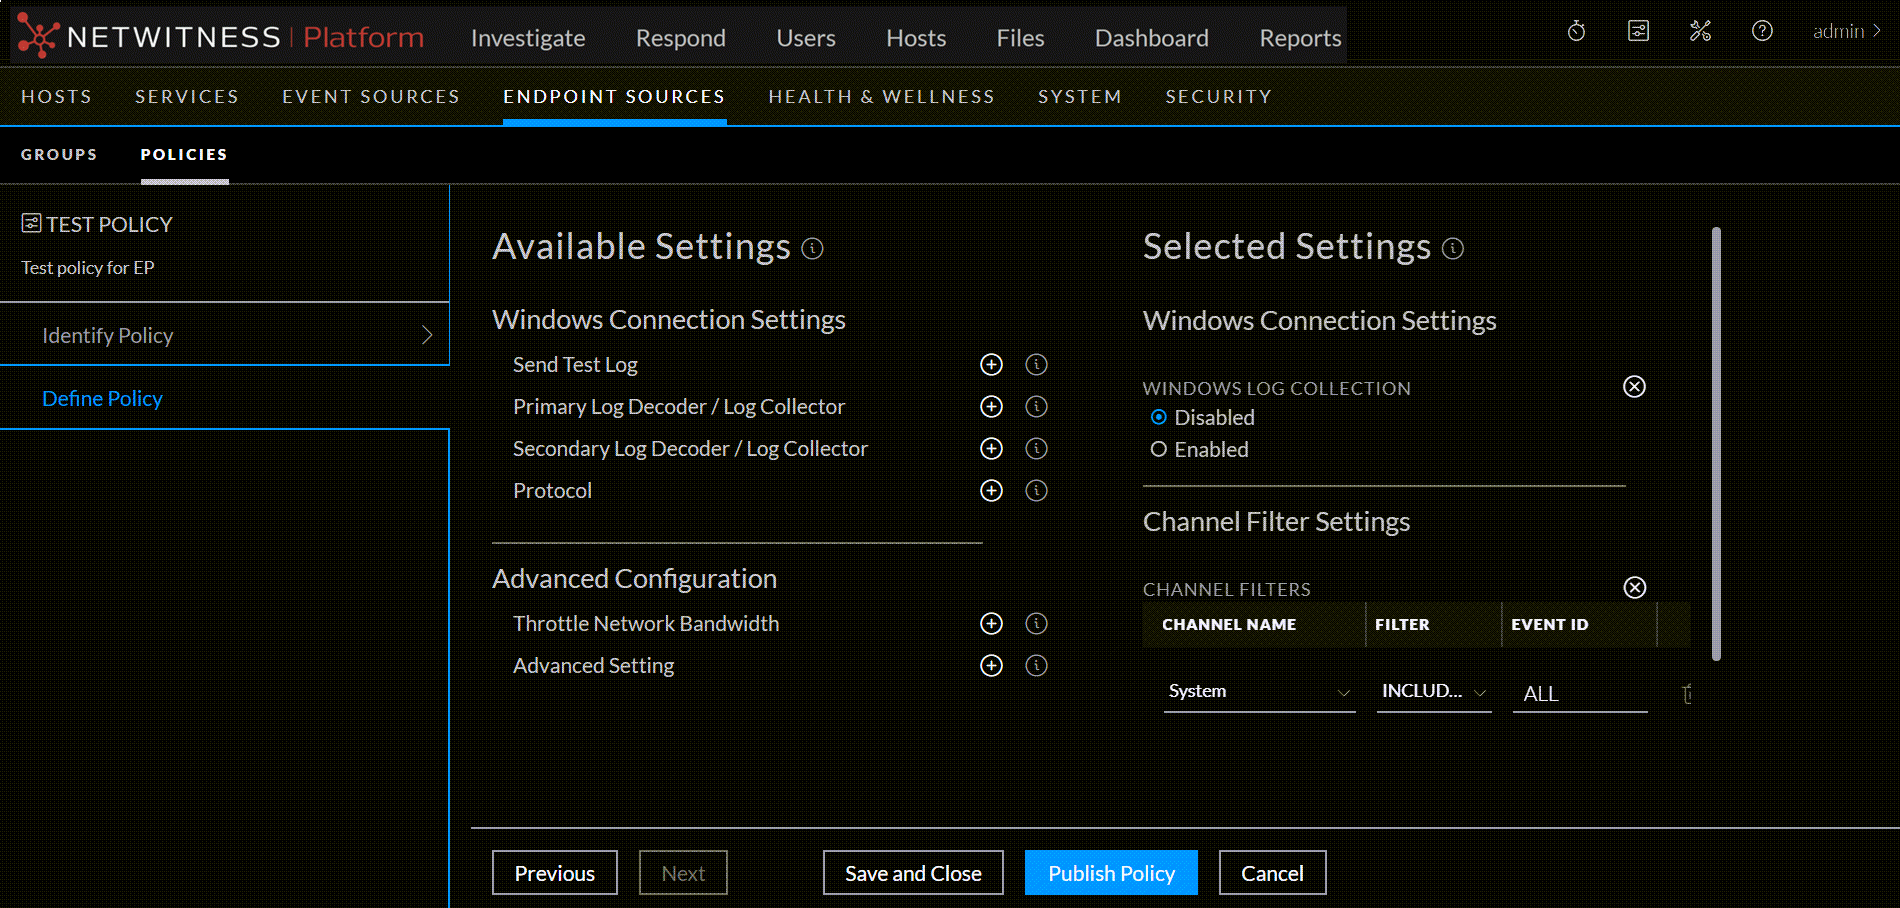Select Disabled for Windows Log Collection
Image resolution: width=1900 pixels, height=908 pixels.
(1159, 418)
